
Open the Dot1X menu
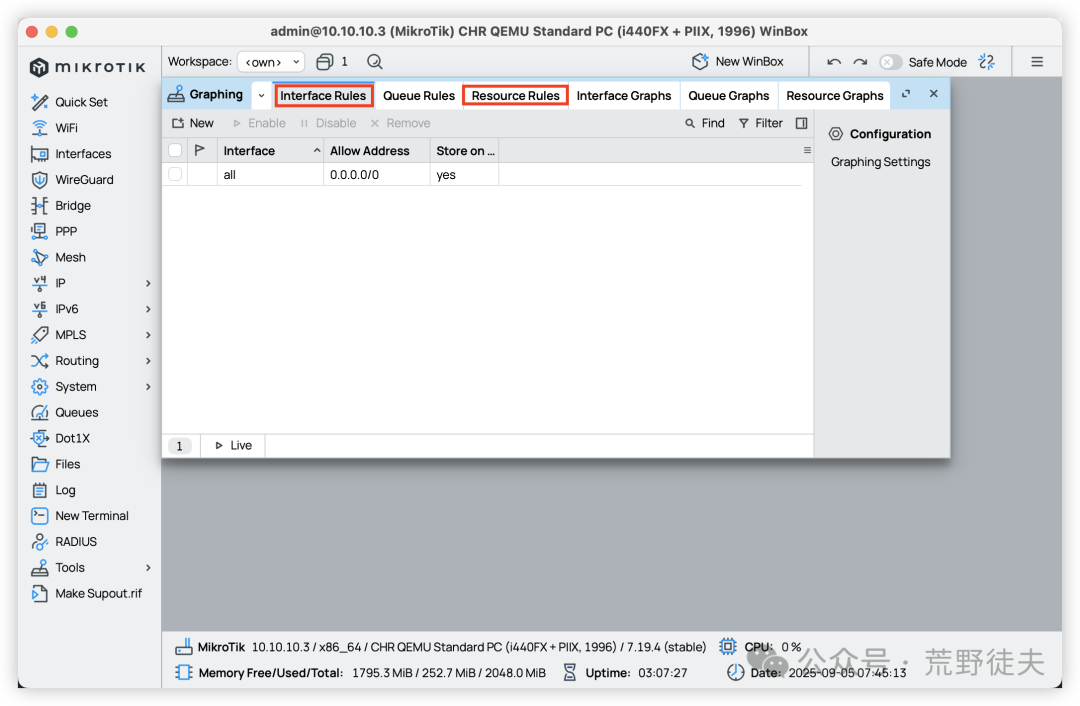point(61,438)
